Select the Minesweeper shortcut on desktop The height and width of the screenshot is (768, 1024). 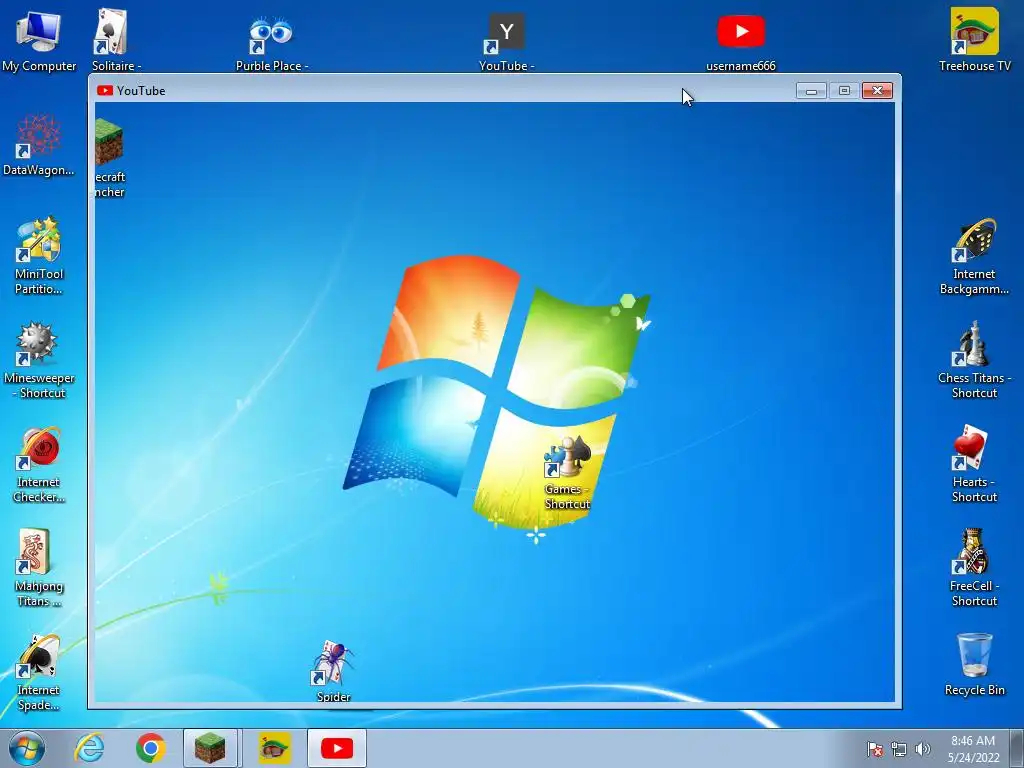tap(39, 360)
